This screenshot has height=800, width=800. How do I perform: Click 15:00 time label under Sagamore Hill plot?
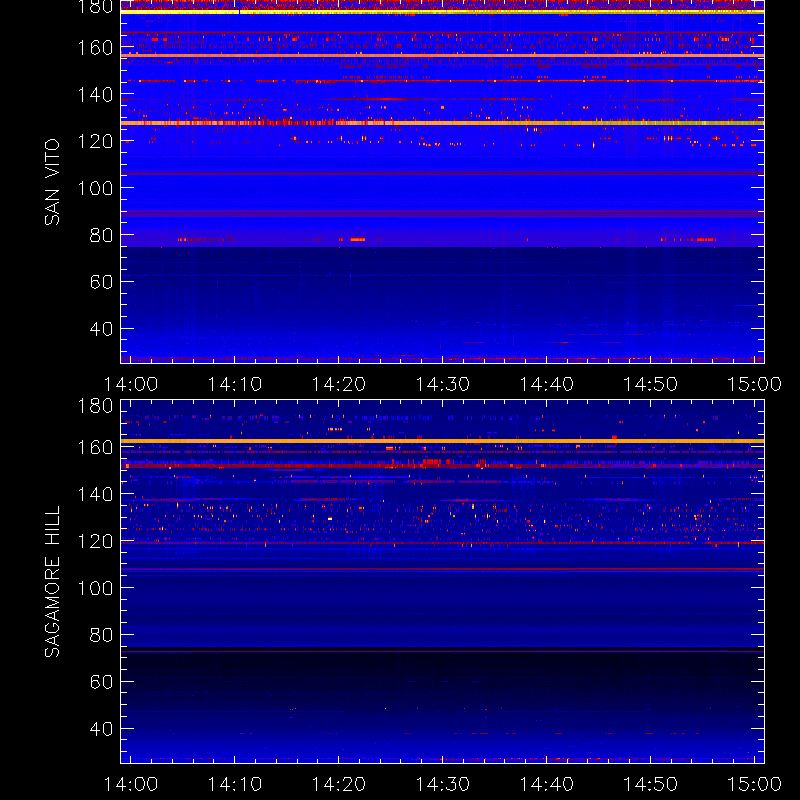(754, 784)
